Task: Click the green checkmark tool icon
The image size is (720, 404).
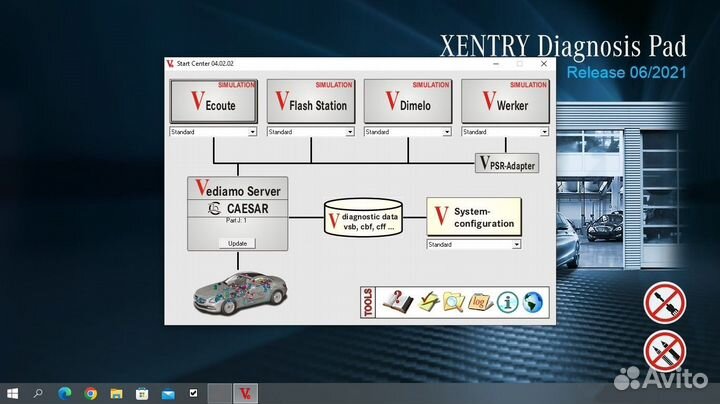Action: [428, 303]
